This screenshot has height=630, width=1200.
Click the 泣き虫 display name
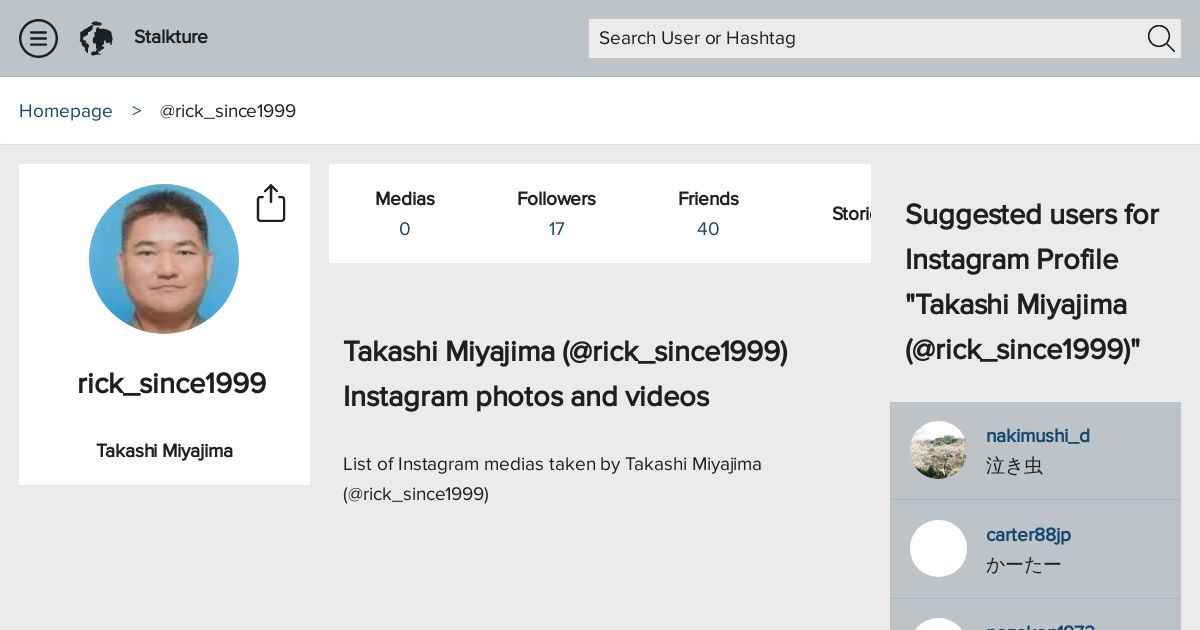pos(1014,466)
